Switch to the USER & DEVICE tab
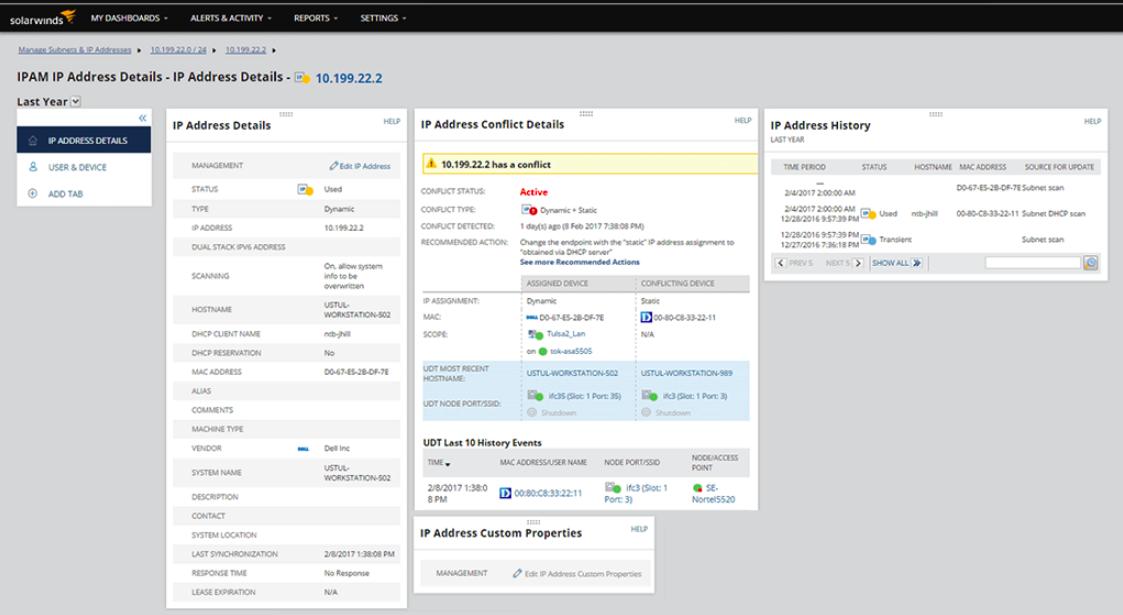This screenshot has height=615, width=1123. (84, 167)
